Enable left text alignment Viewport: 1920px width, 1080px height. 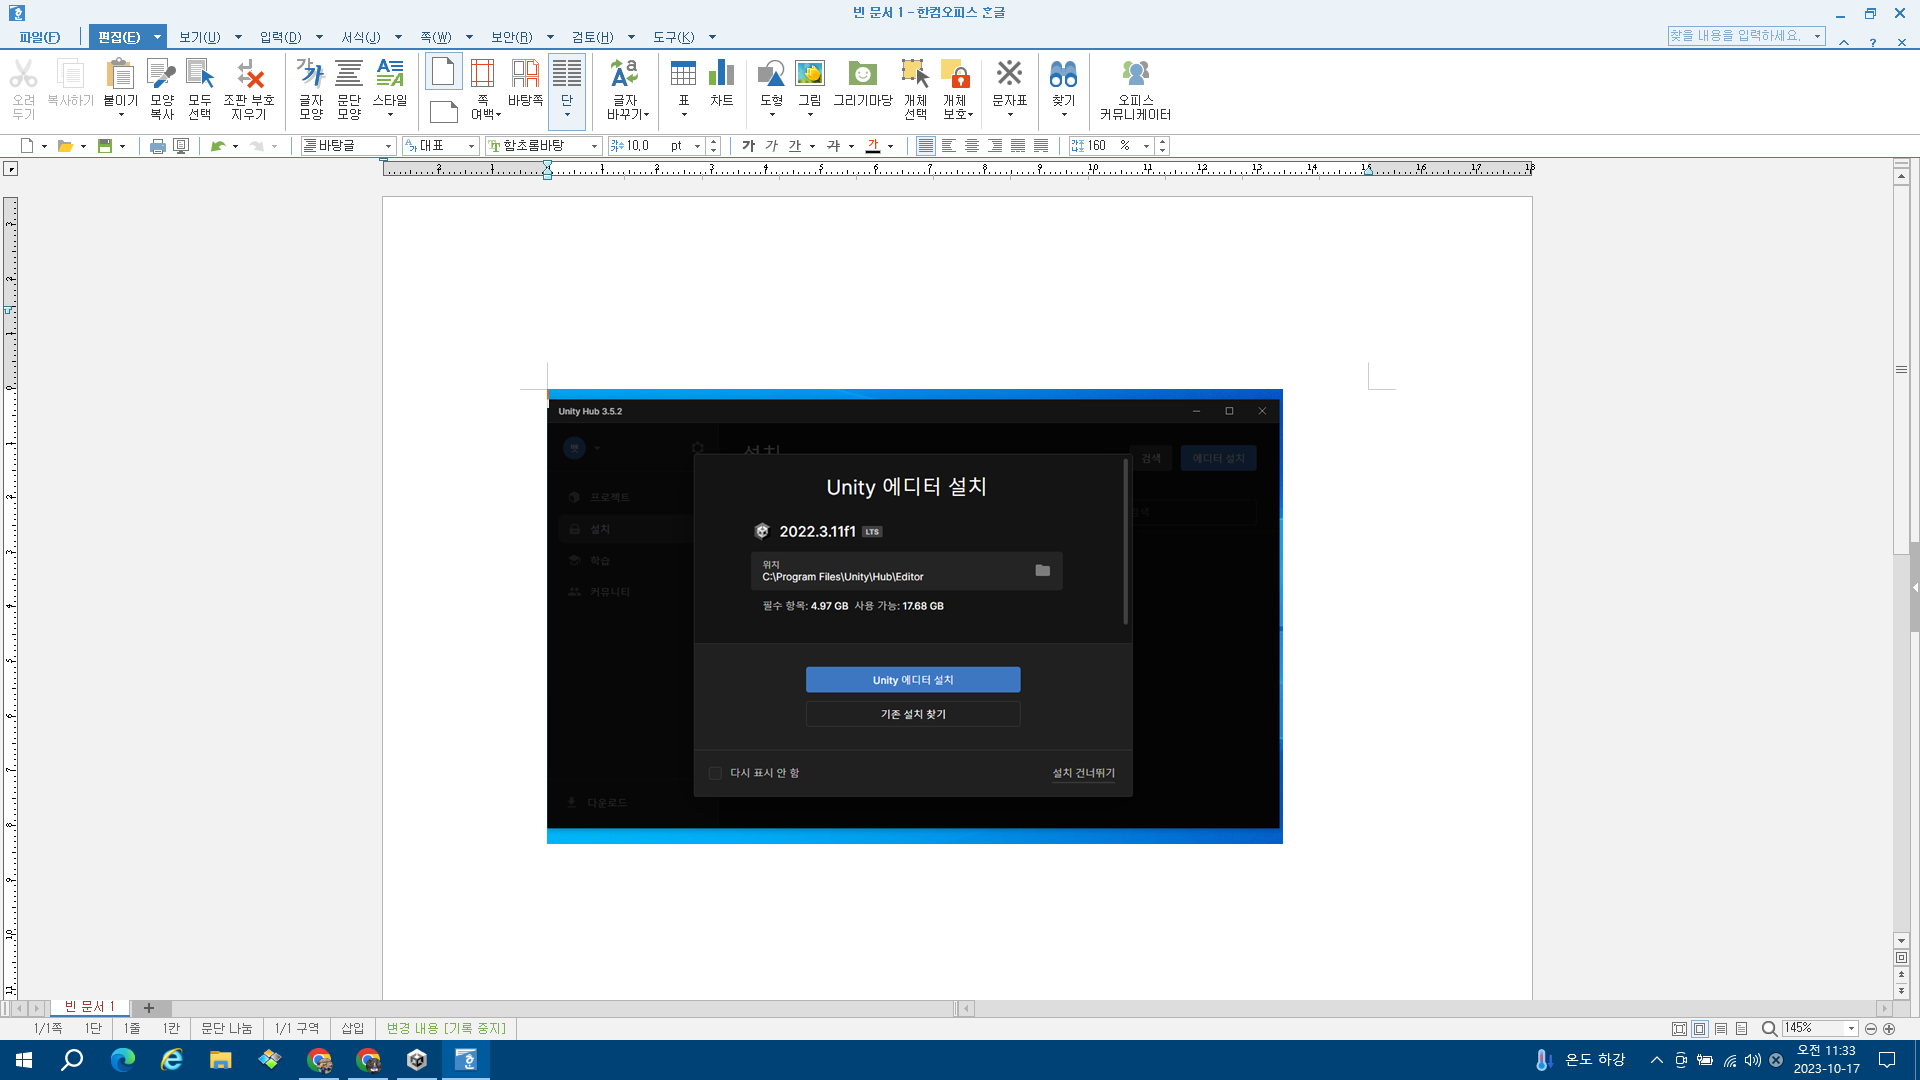(949, 146)
